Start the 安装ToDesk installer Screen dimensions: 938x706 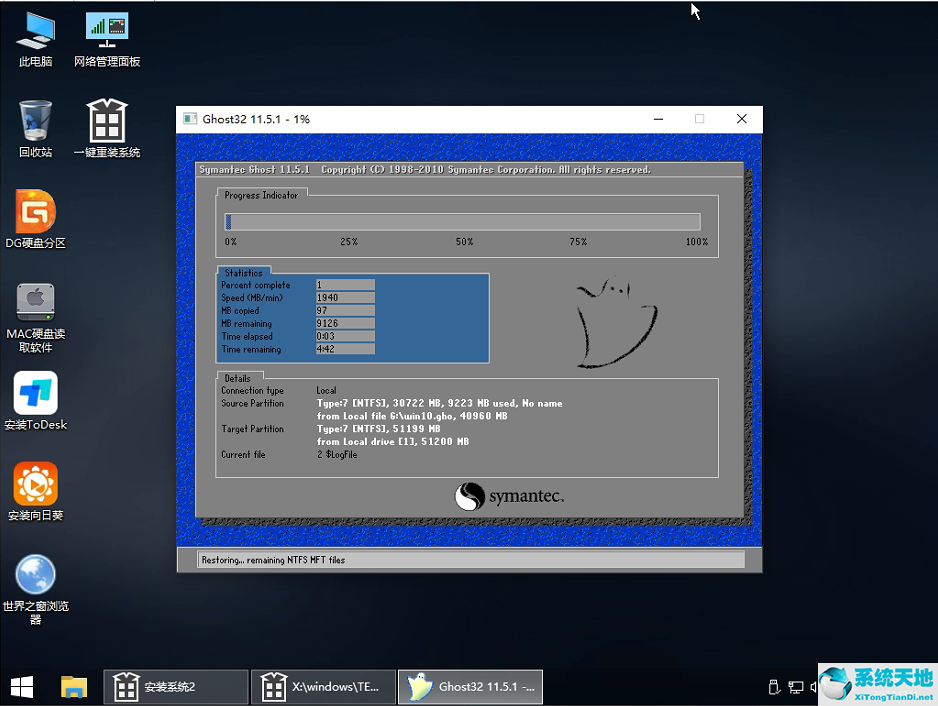tap(35, 393)
